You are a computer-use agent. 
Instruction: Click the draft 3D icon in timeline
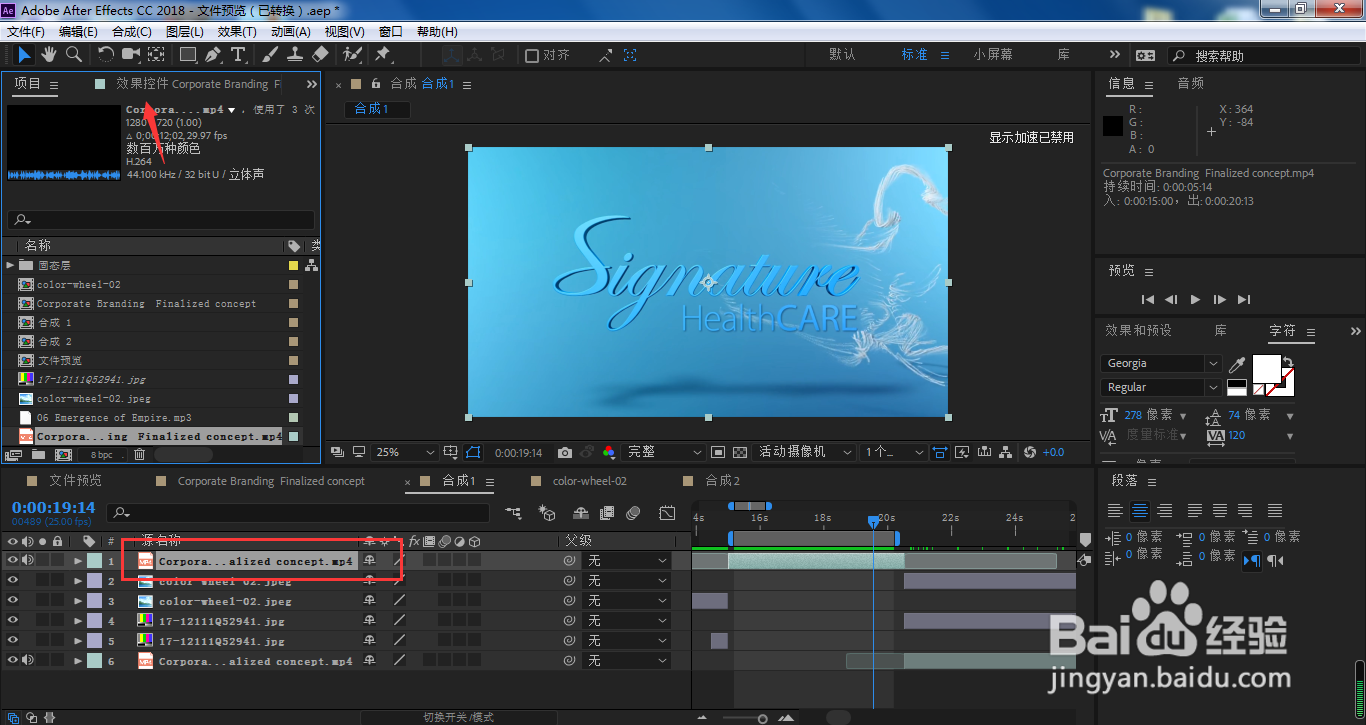point(547,513)
